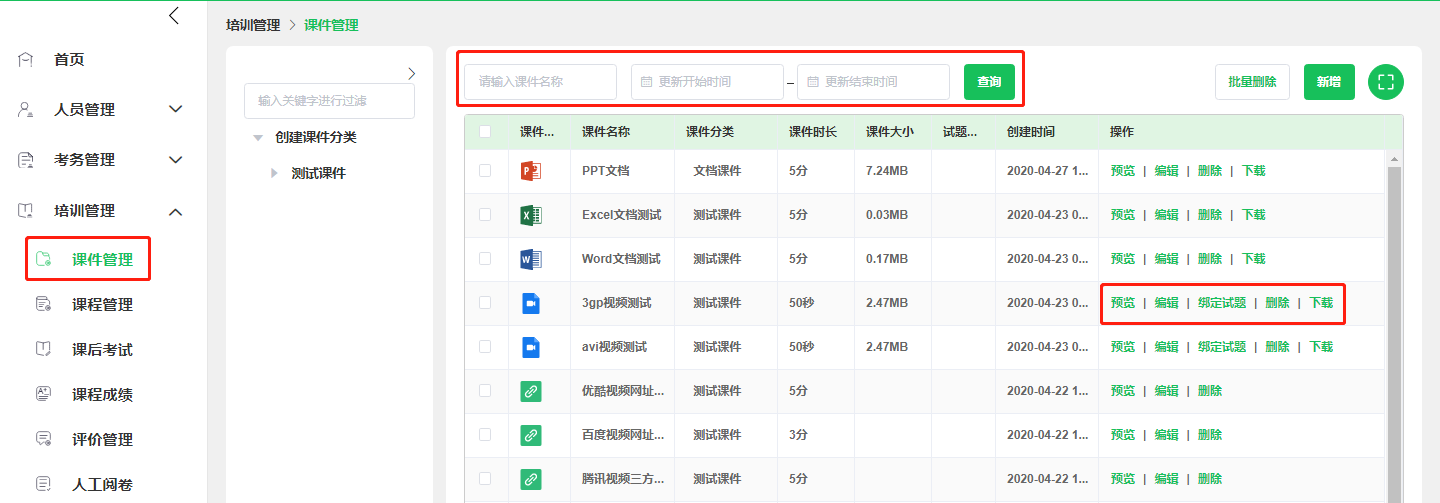1440x503 pixels.
Task: Click the 输入关键字进行过滤 filter field
Action: [x=329, y=101]
